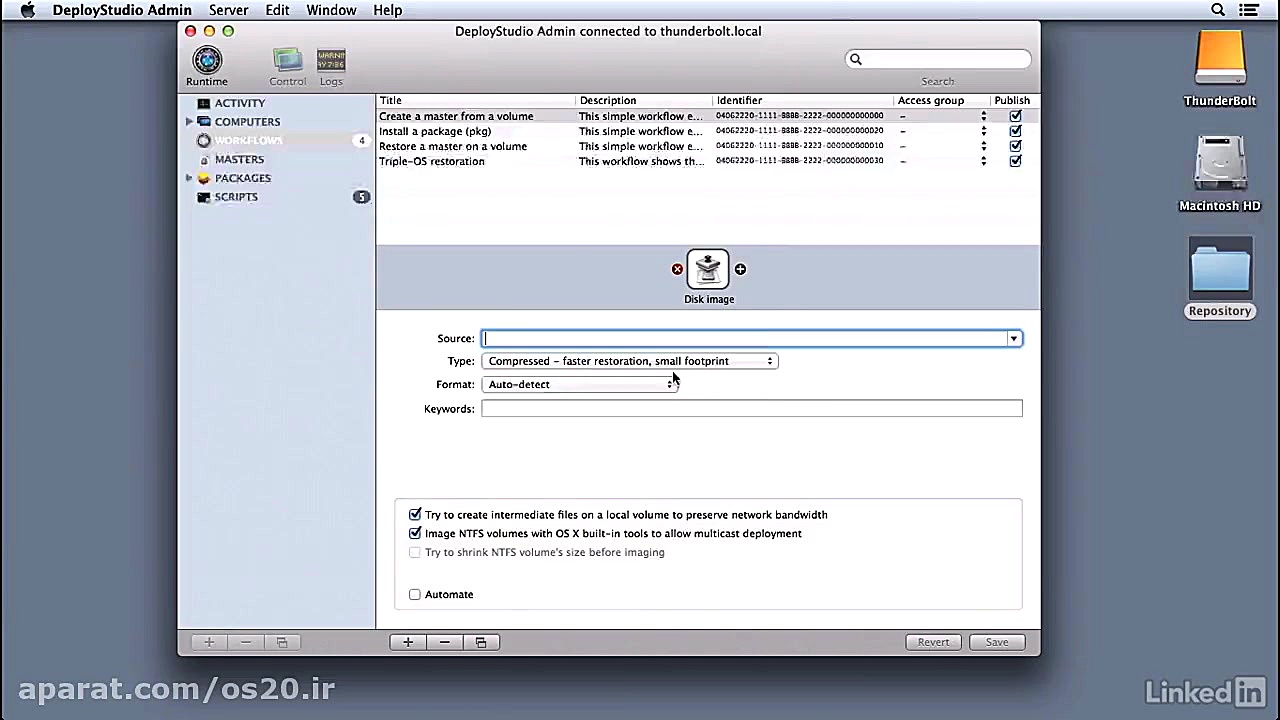Screen dimensions: 1280x720
Task: Select PACKAGES in the sidebar
Action: pos(242,178)
